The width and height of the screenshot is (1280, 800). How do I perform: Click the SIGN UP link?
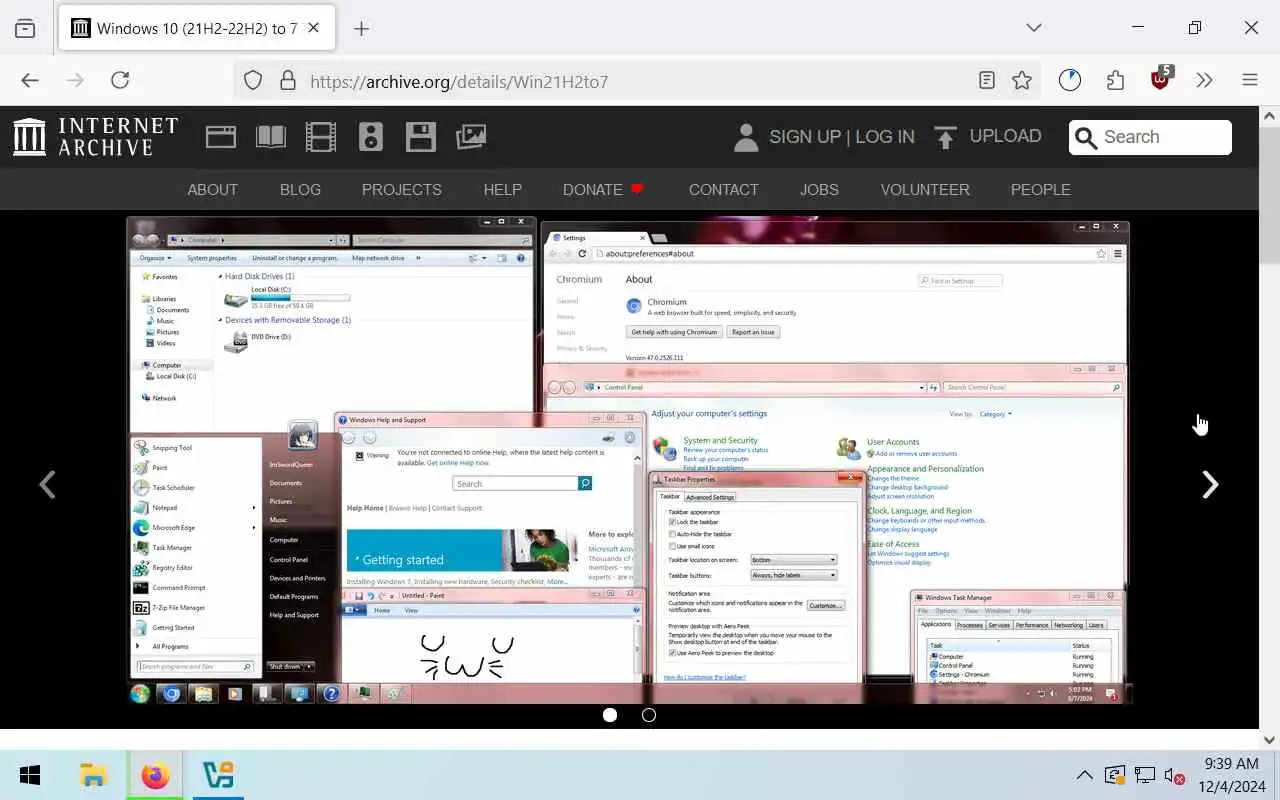(x=805, y=137)
